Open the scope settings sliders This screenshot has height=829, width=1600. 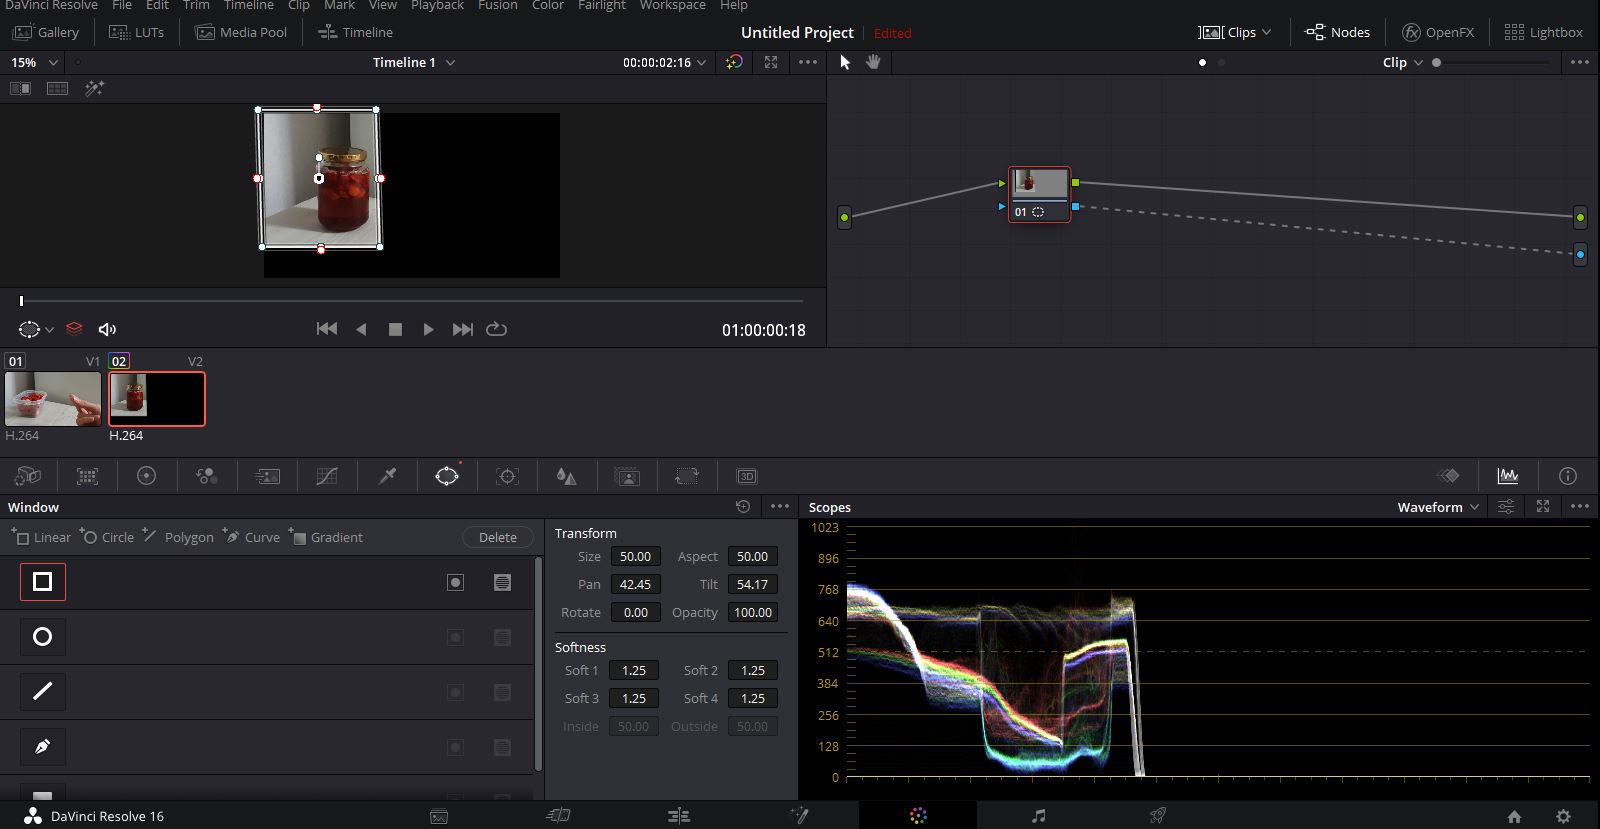click(1506, 507)
